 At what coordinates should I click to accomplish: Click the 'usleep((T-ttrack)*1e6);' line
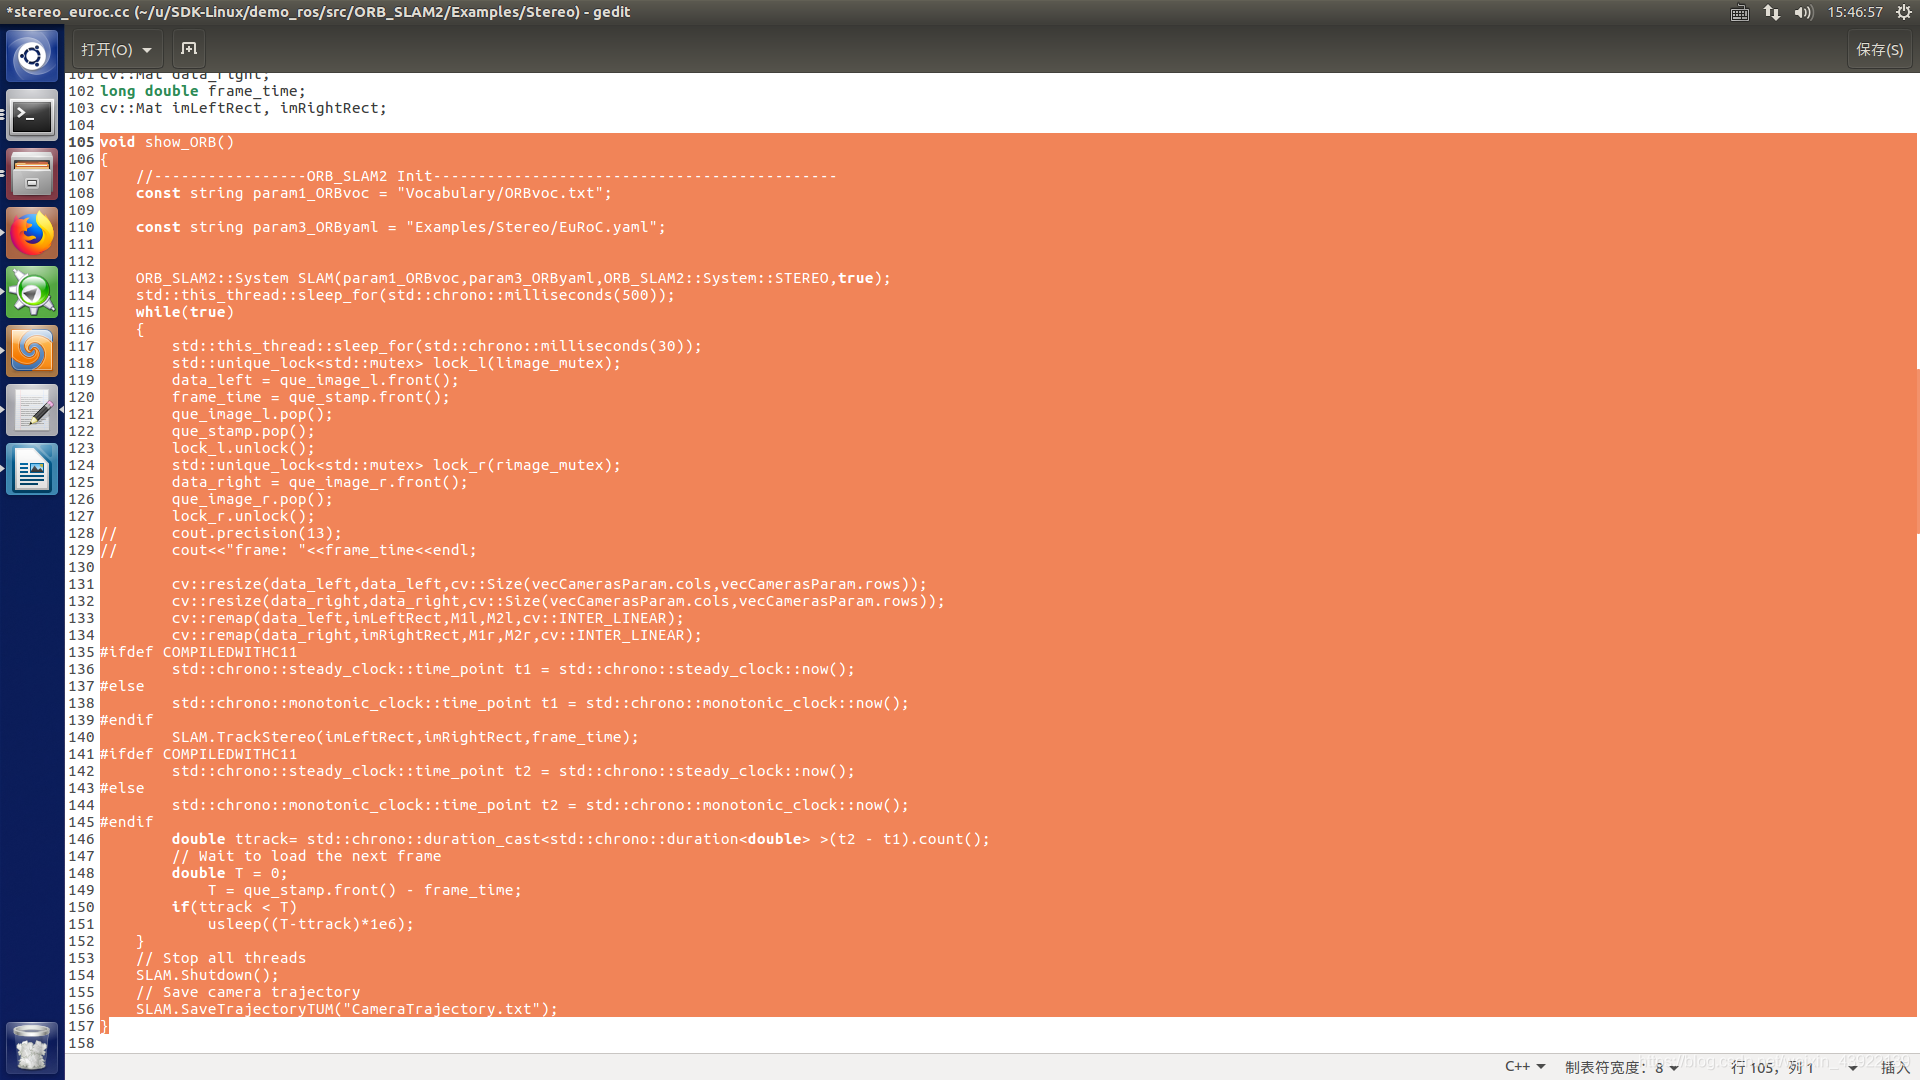tap(311, 924)
